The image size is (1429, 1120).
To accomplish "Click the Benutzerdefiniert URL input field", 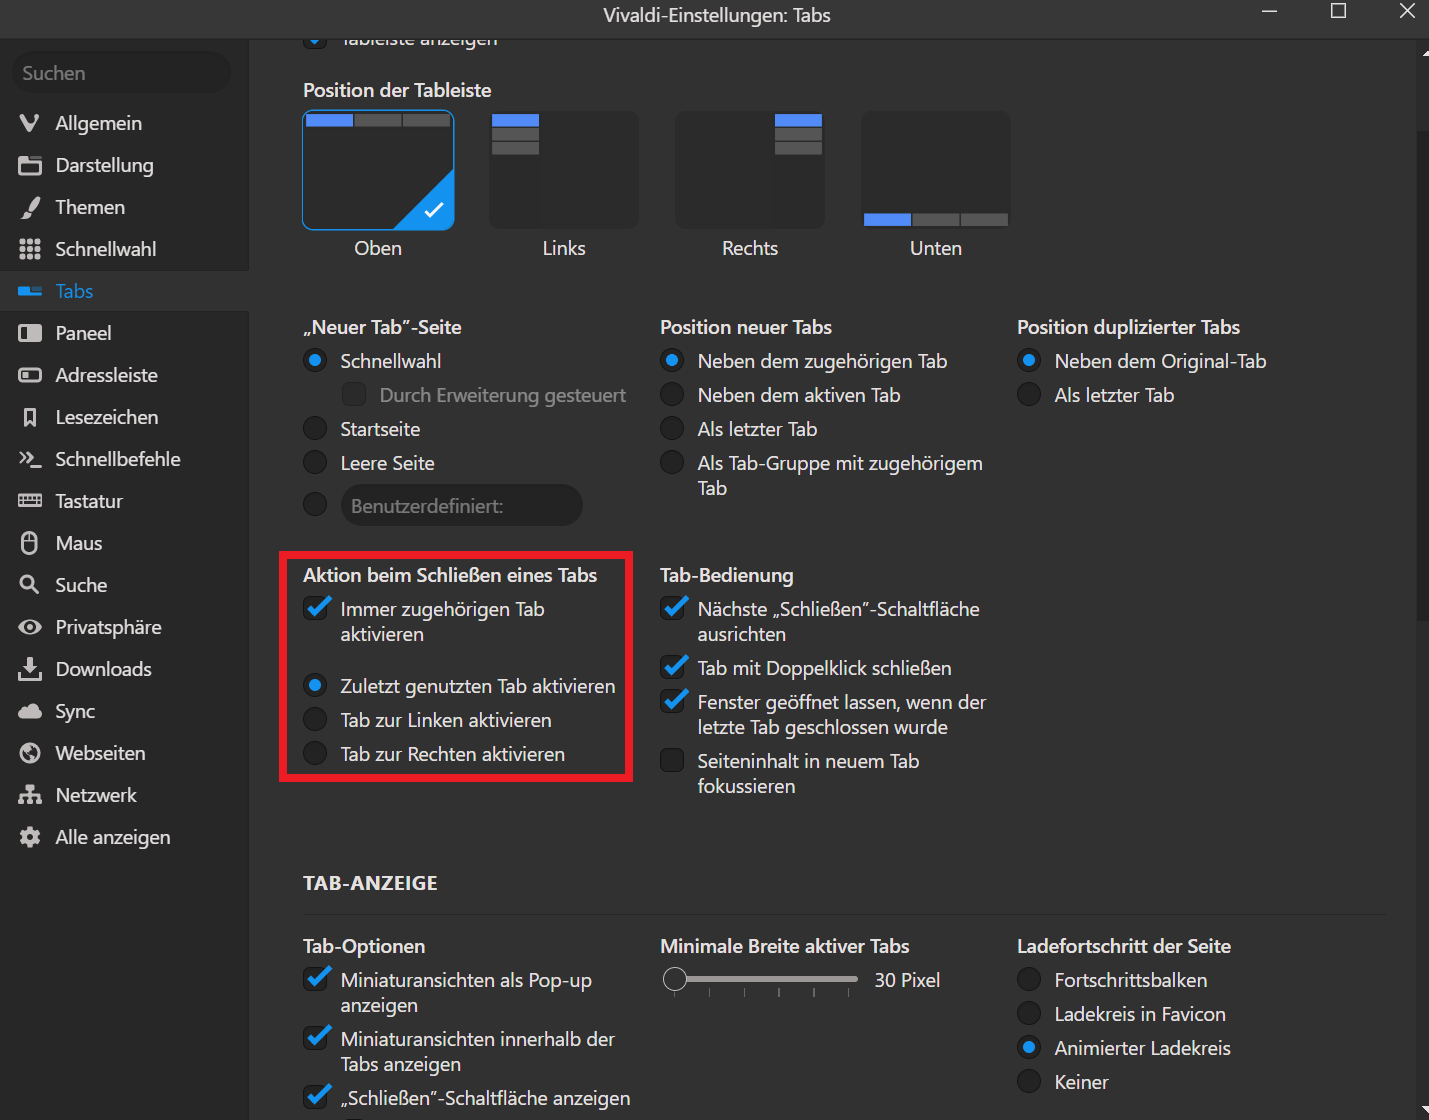I will [x=461, y=505].
